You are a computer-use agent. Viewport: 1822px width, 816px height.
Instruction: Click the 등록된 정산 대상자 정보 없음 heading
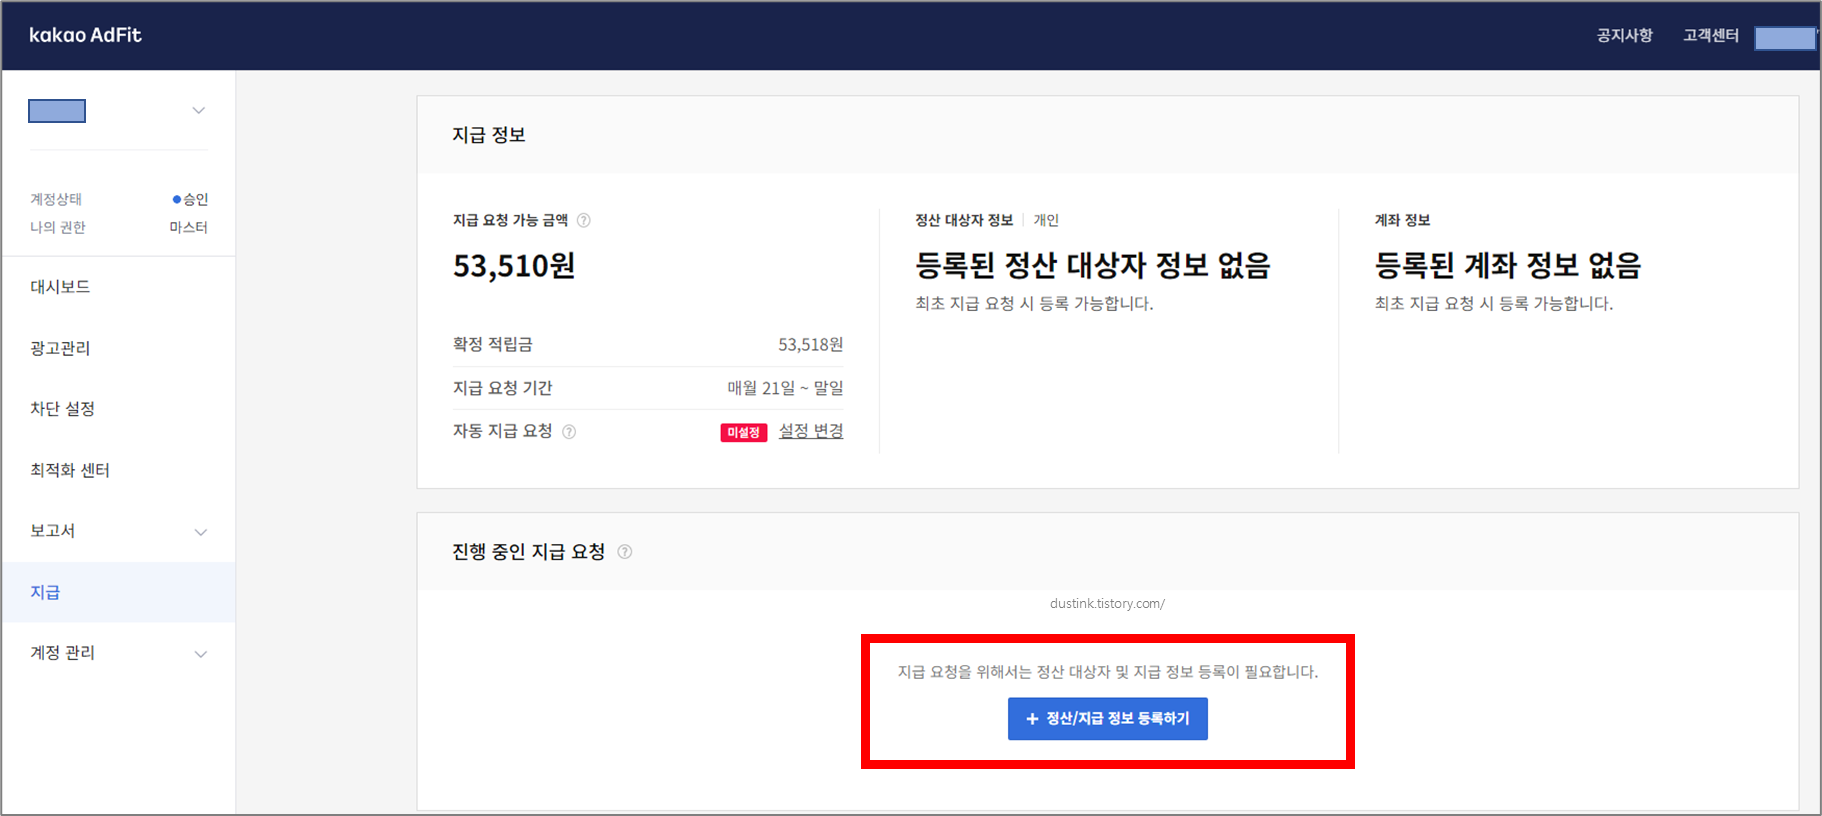1093,266
